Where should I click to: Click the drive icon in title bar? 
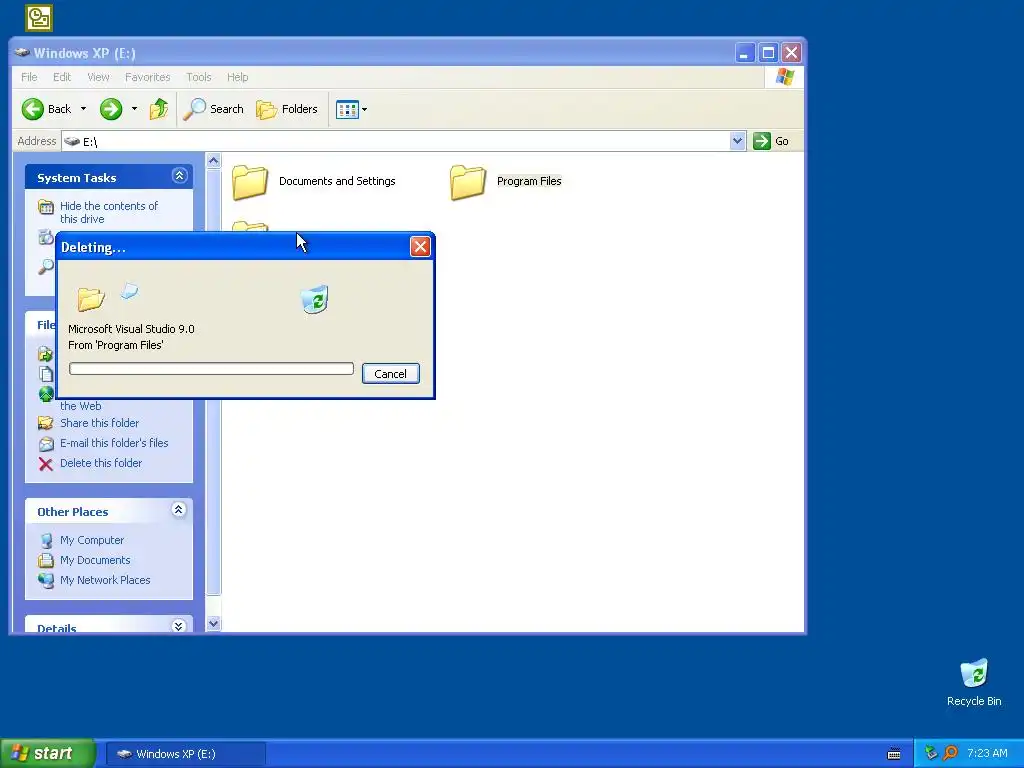23,53
